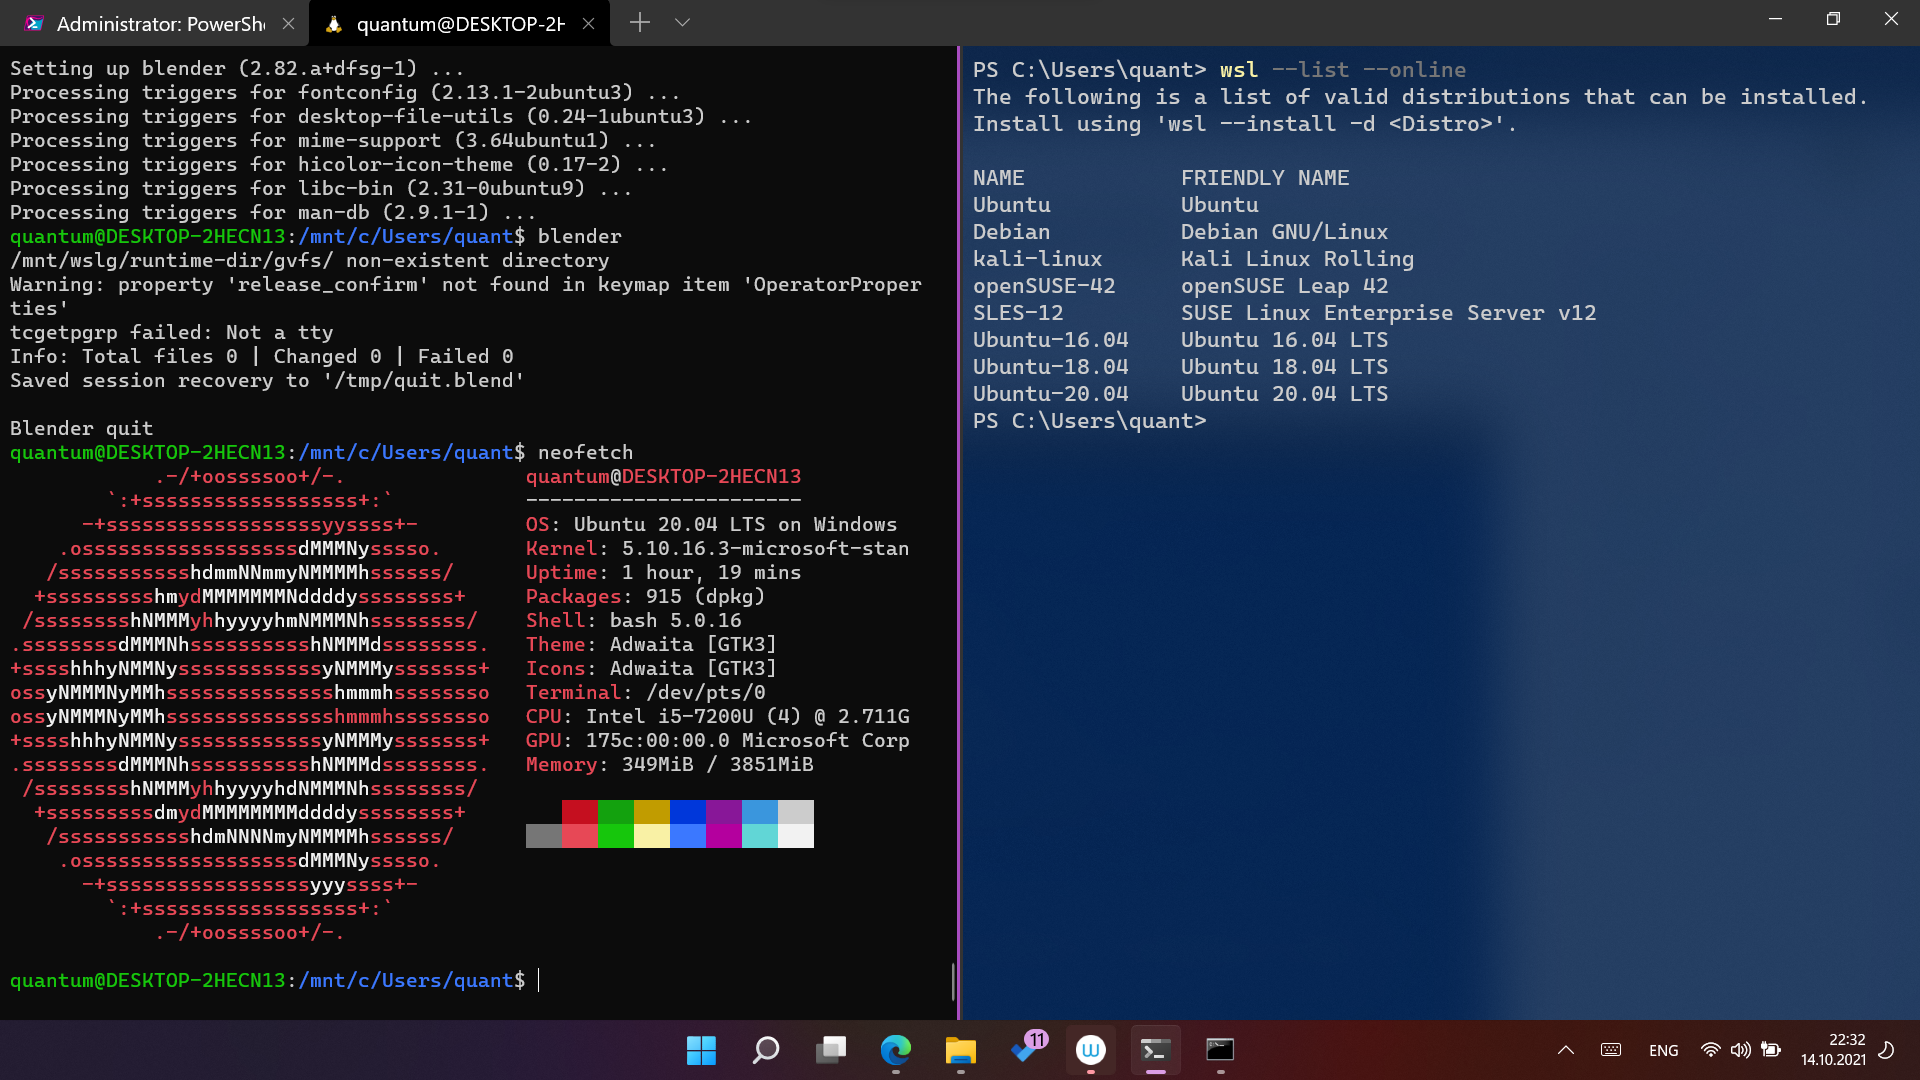The height and width of the screenshot is (1080, 1920).
Task: Click 'Ubuntu-16.04' distribution name
Action: click(1050, 340)
